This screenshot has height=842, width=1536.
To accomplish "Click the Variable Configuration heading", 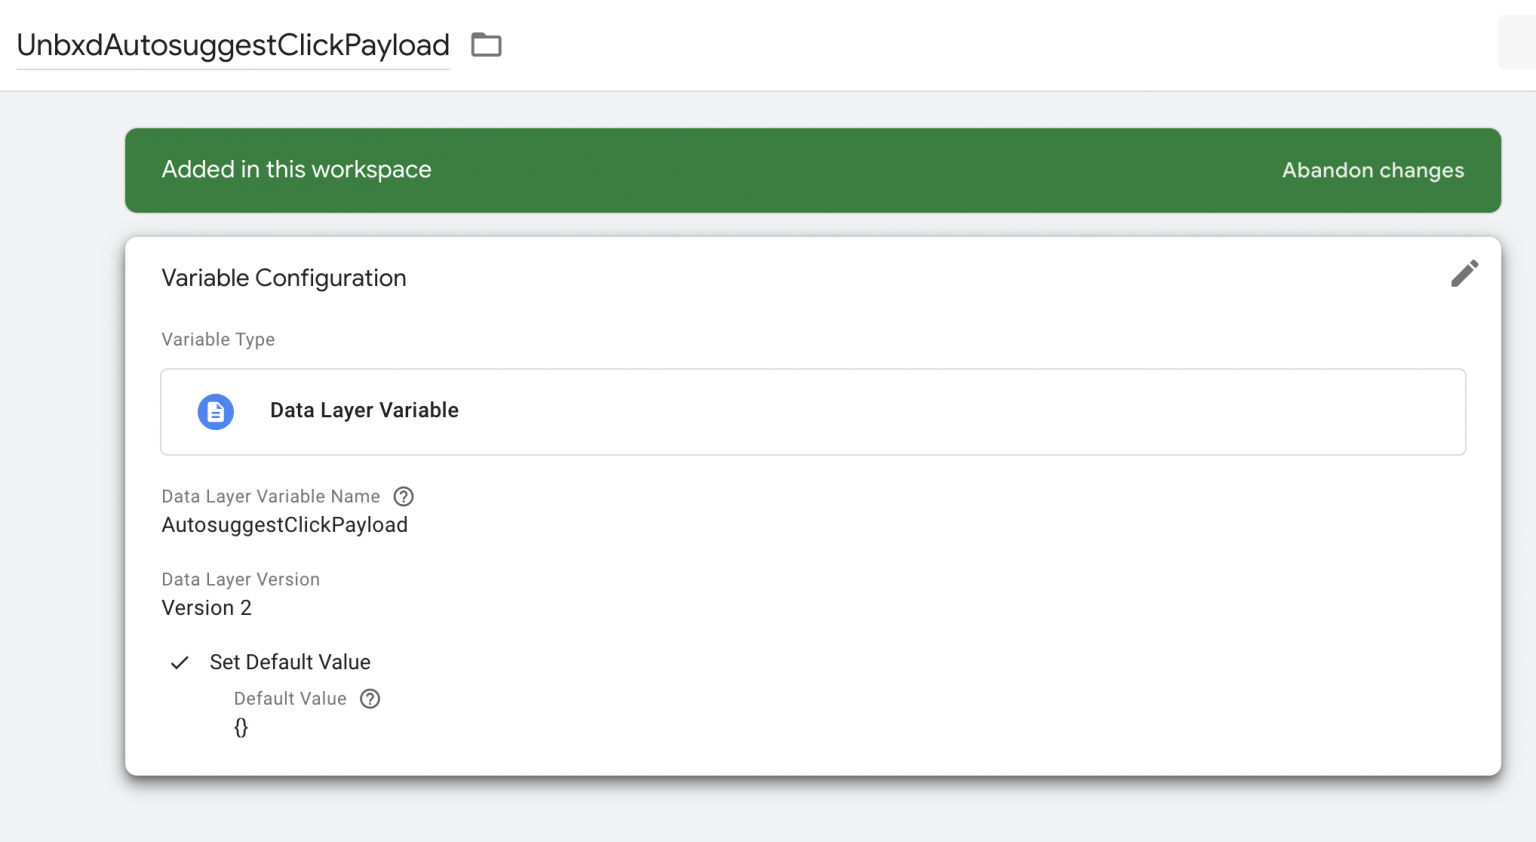I will [284, 278].
